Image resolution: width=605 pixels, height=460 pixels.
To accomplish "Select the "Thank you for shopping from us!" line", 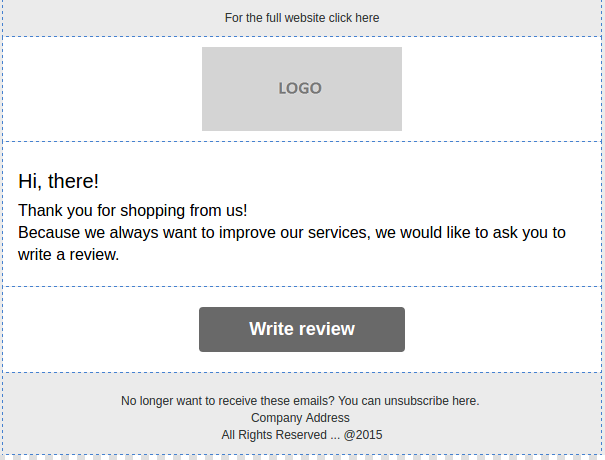I will (x=132, y=211).
